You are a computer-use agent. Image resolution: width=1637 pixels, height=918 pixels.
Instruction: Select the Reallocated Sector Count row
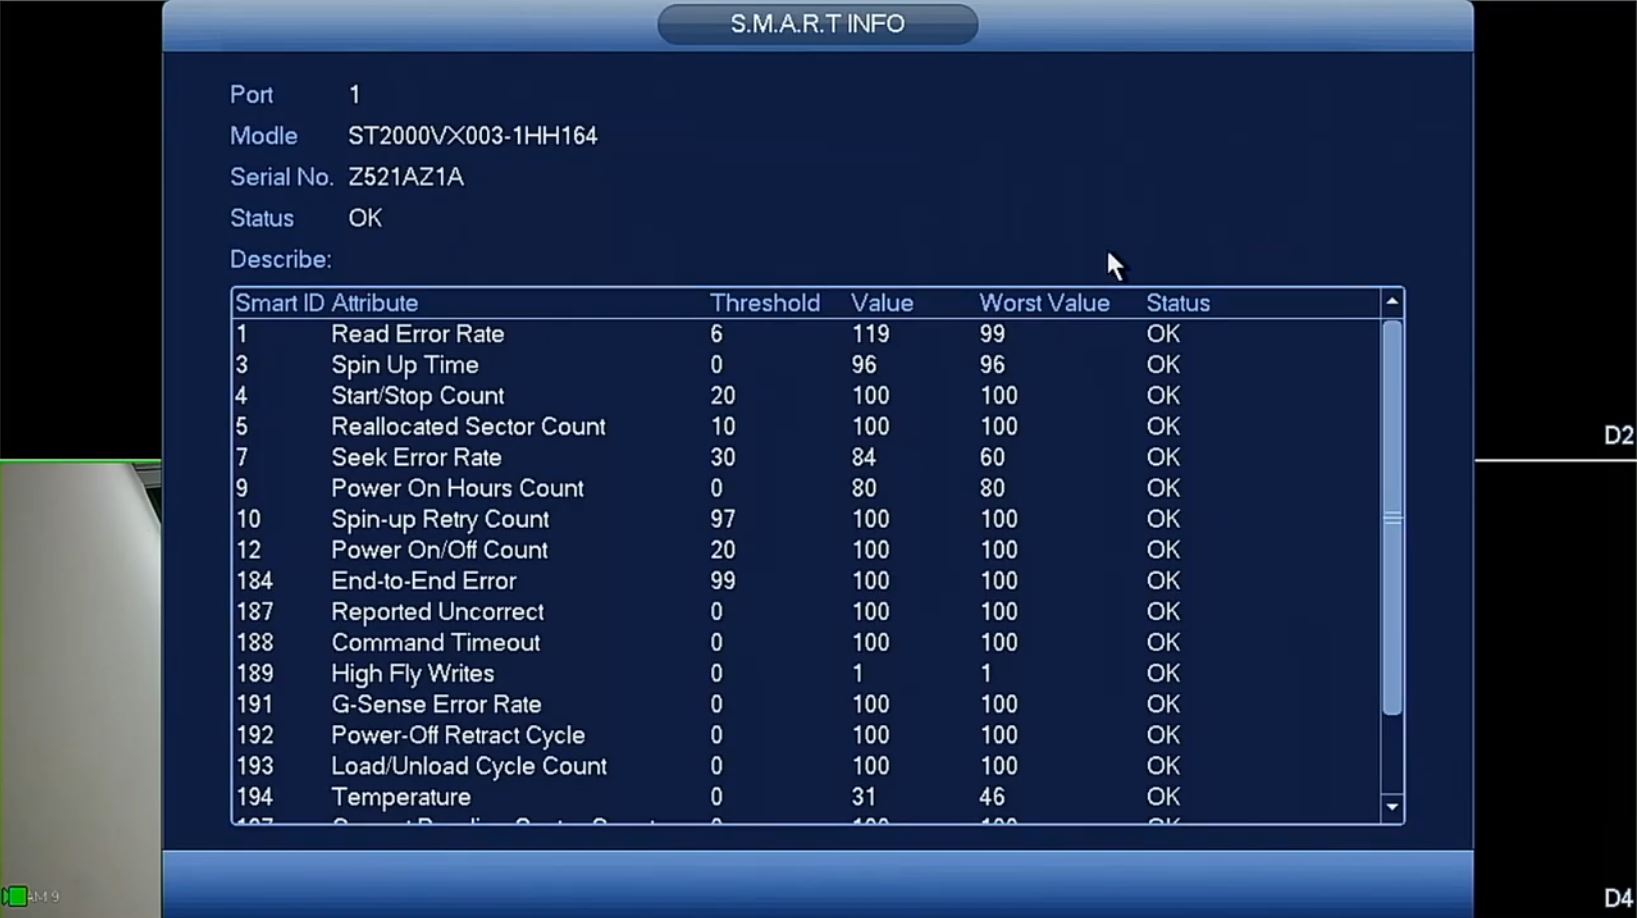806,427
